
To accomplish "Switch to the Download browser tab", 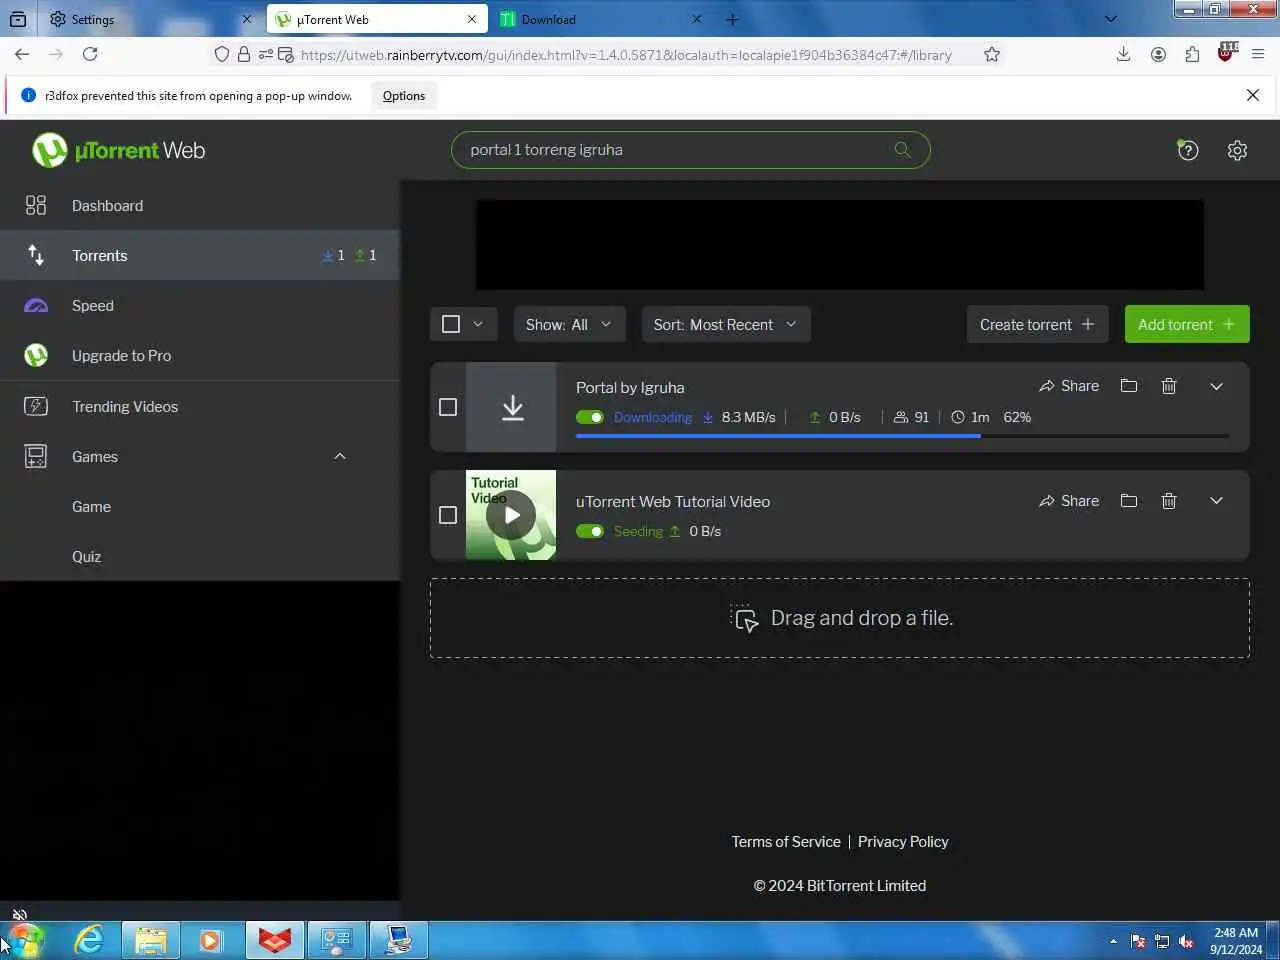I will coord(601,19).
